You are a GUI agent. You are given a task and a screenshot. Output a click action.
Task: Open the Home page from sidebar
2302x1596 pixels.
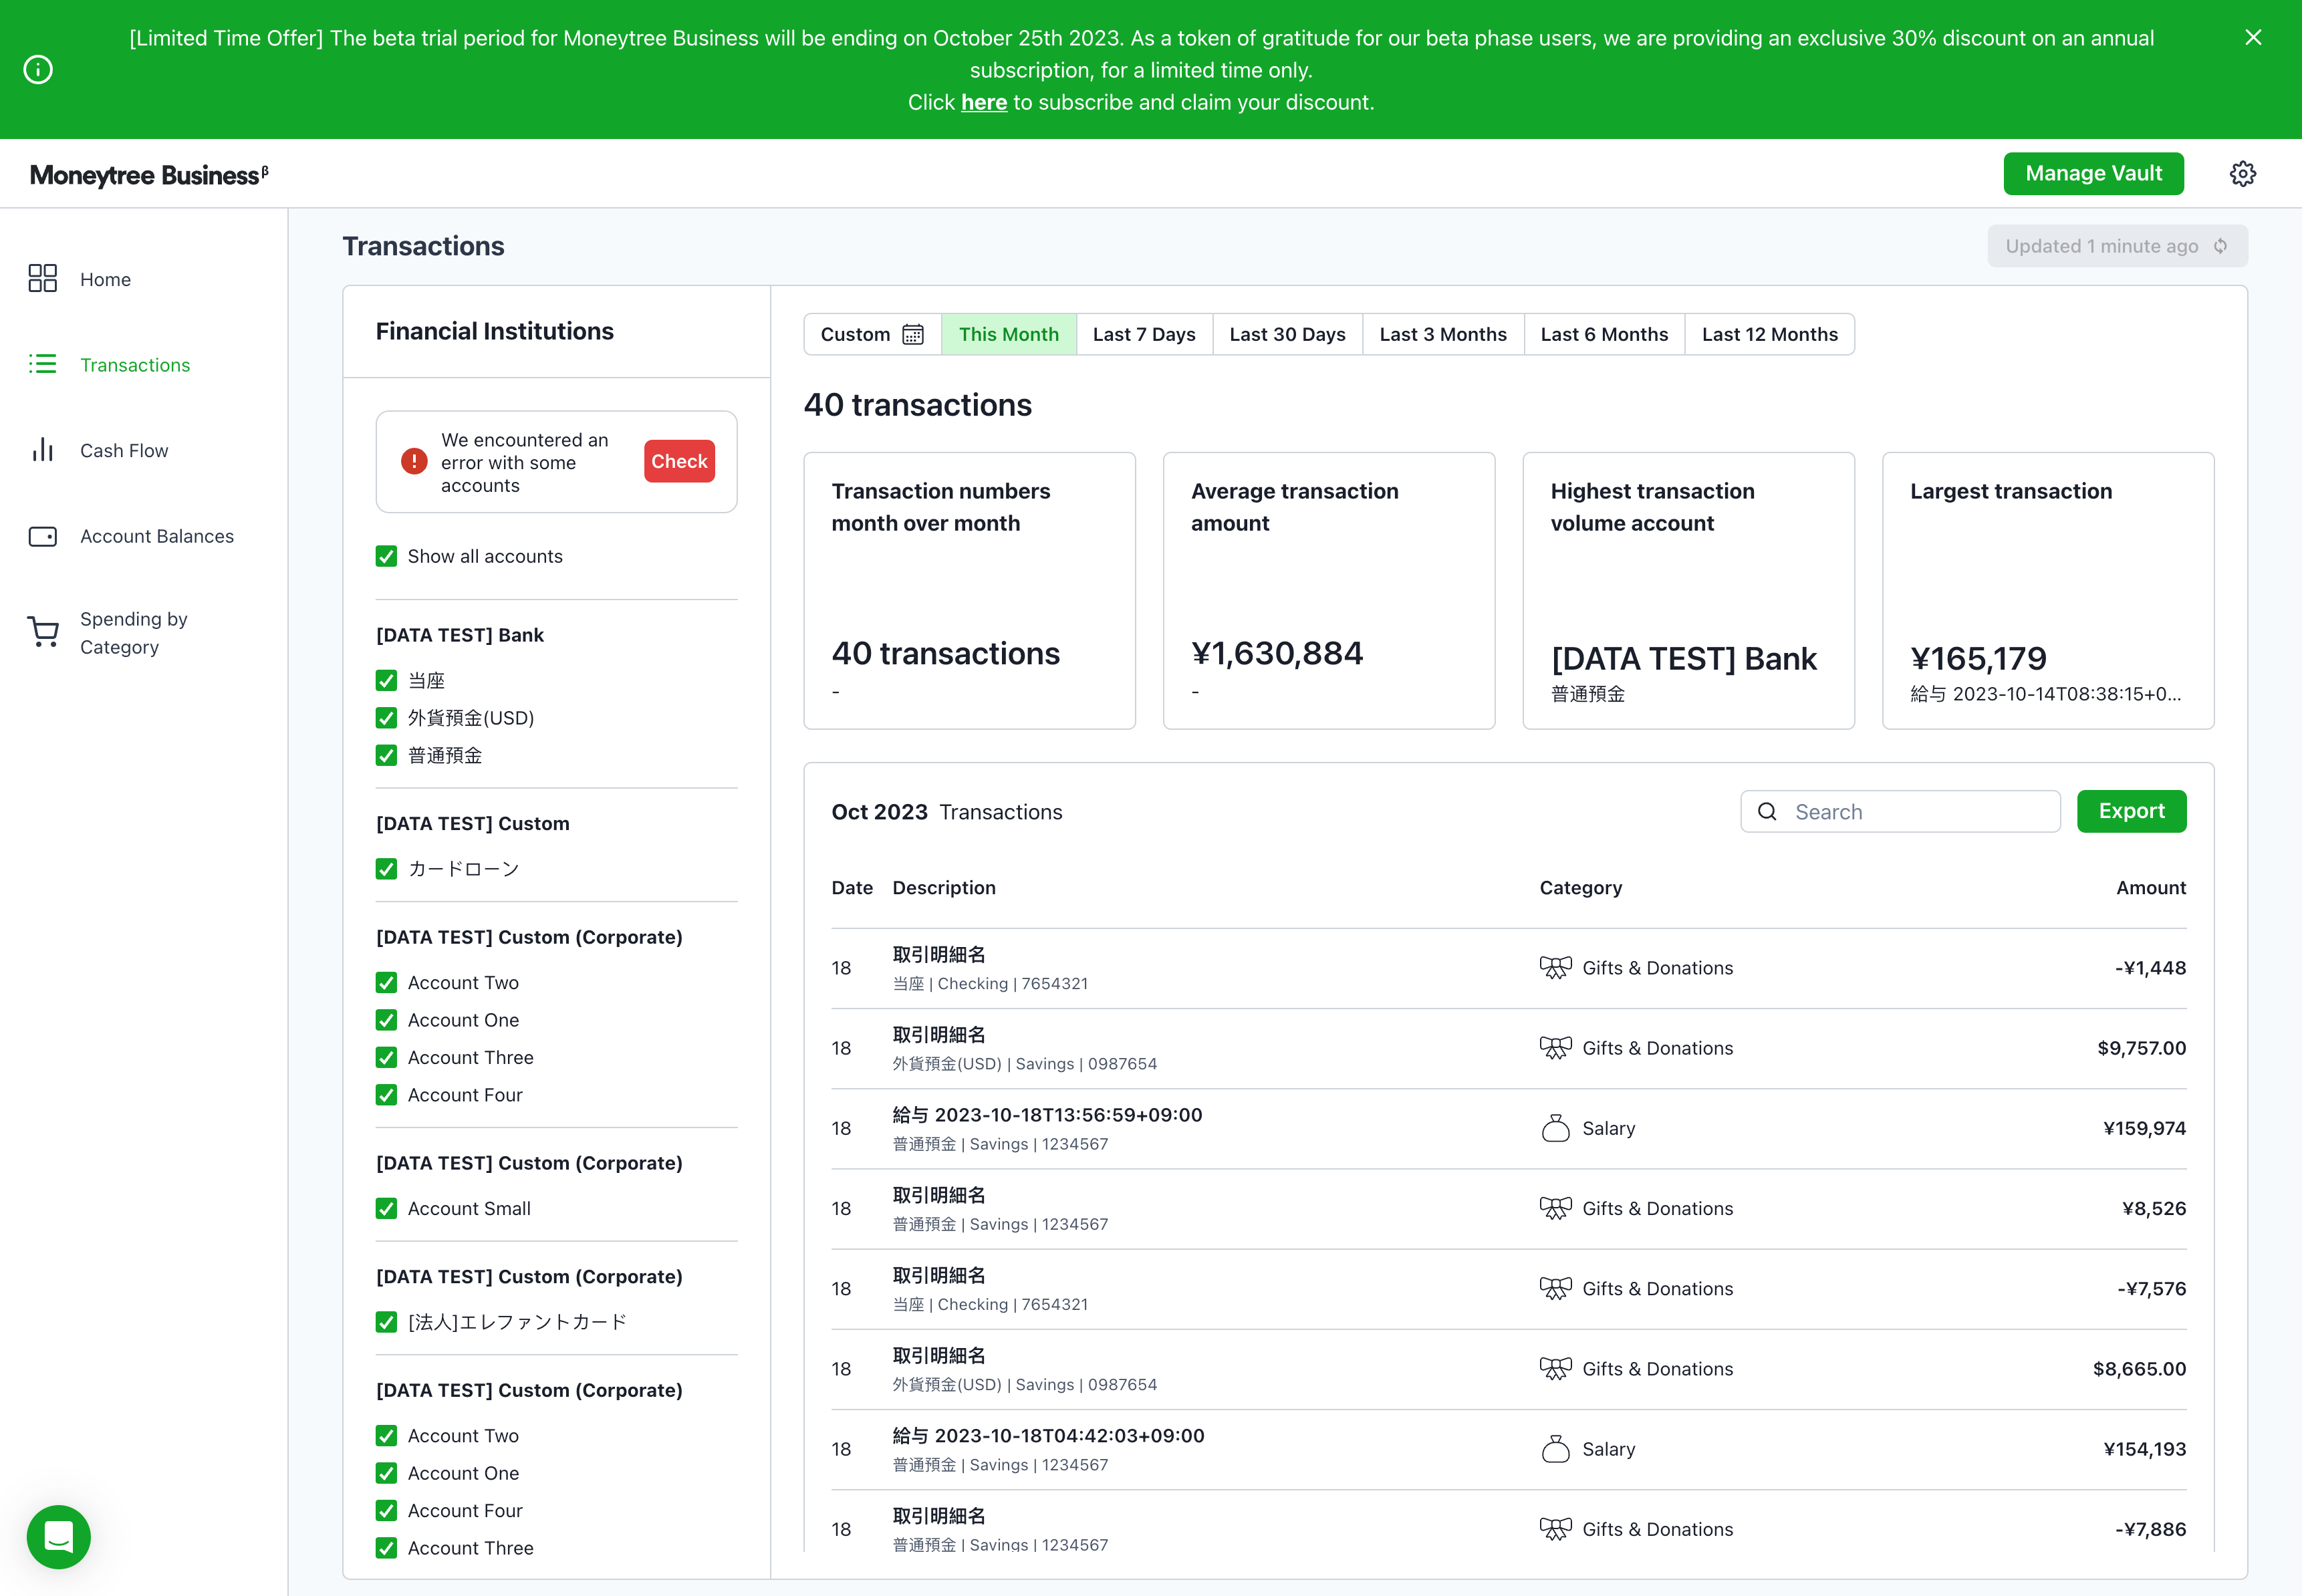pyautogui.click(x=105, y=279)
